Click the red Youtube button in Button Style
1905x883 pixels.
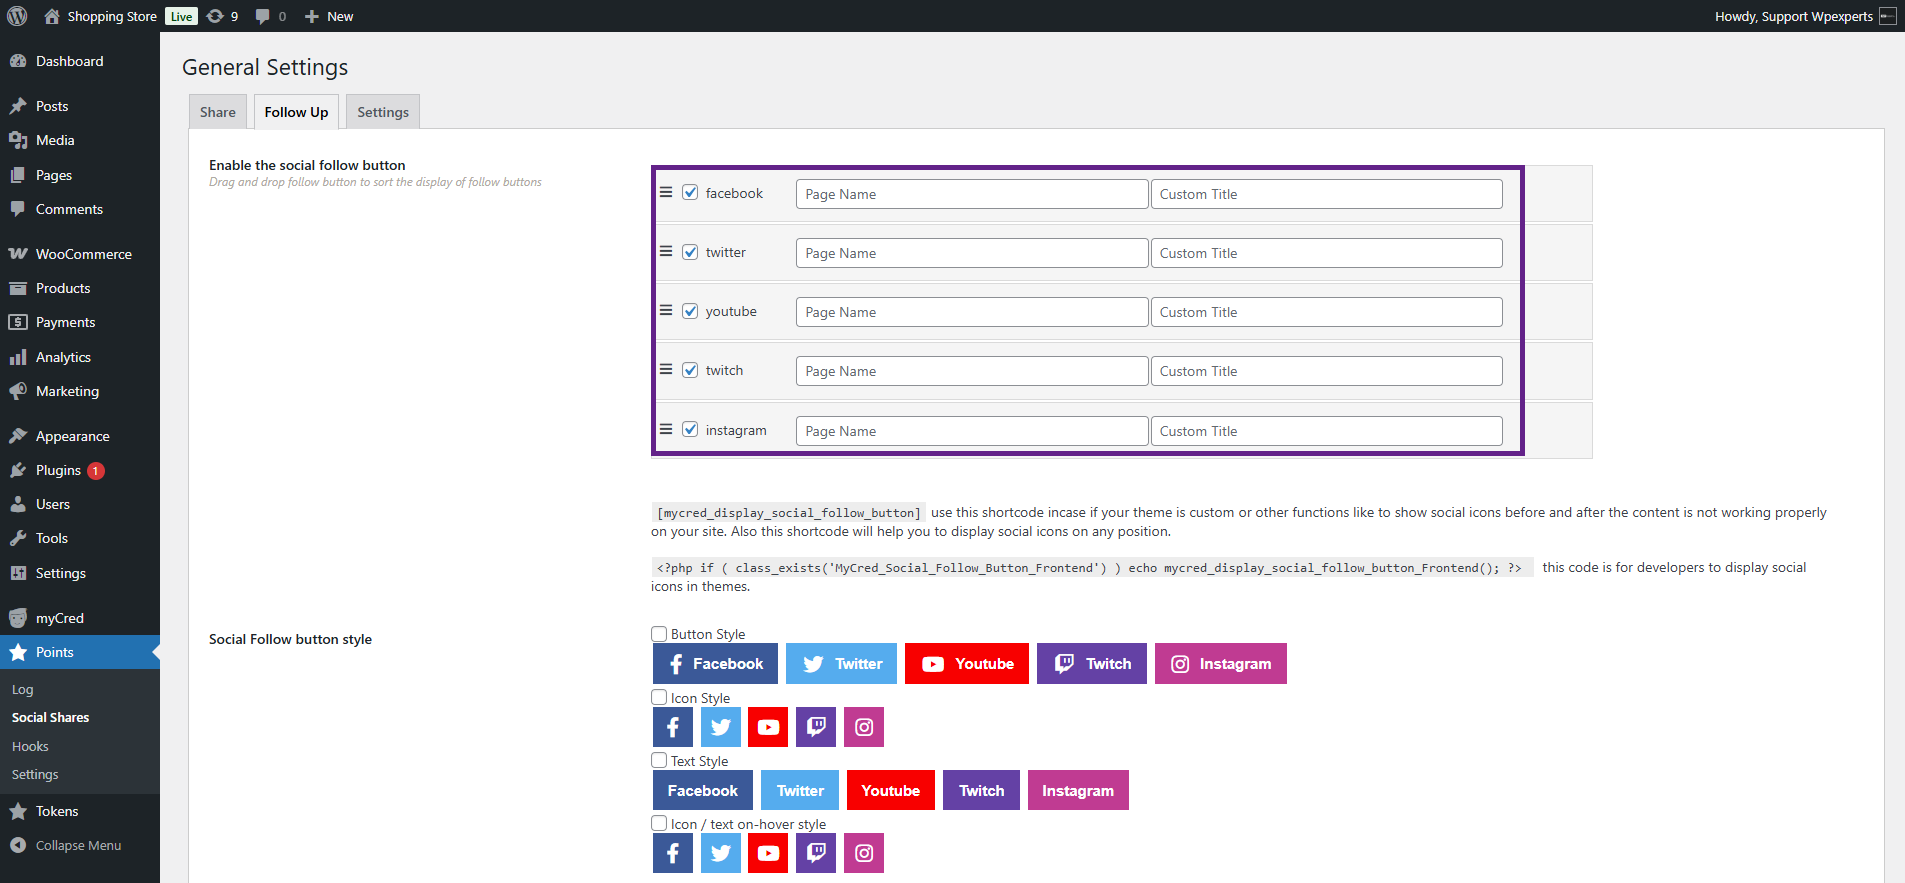click(967, 664)
